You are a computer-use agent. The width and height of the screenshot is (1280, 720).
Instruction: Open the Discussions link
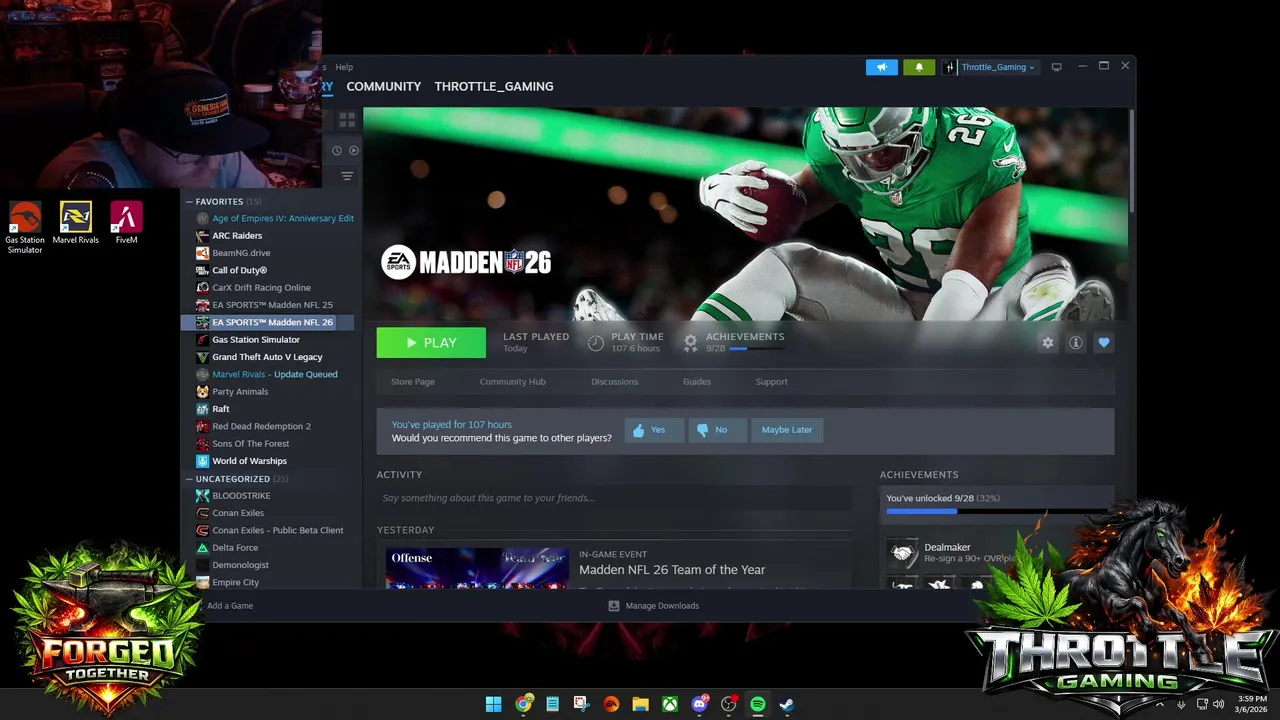pyautogui.click(x=615, y=382)
